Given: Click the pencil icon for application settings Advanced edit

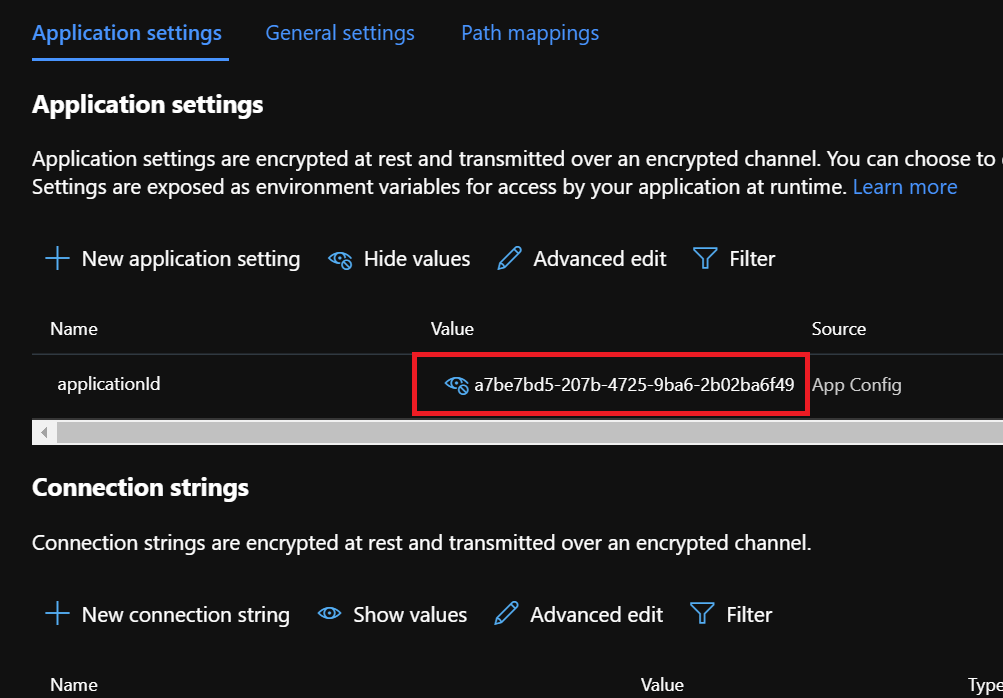Looking at the screenshot, I should tap(509, 259).
